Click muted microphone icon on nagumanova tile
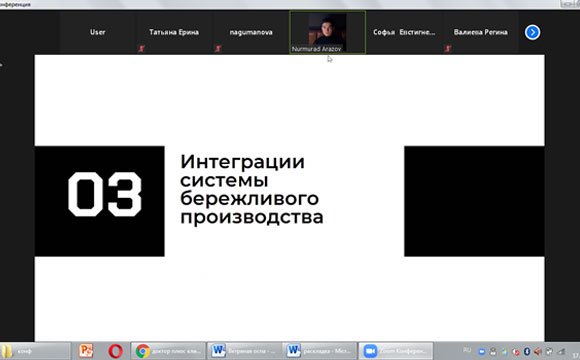This screenshot has height=360, width=580. click(218, 48)
